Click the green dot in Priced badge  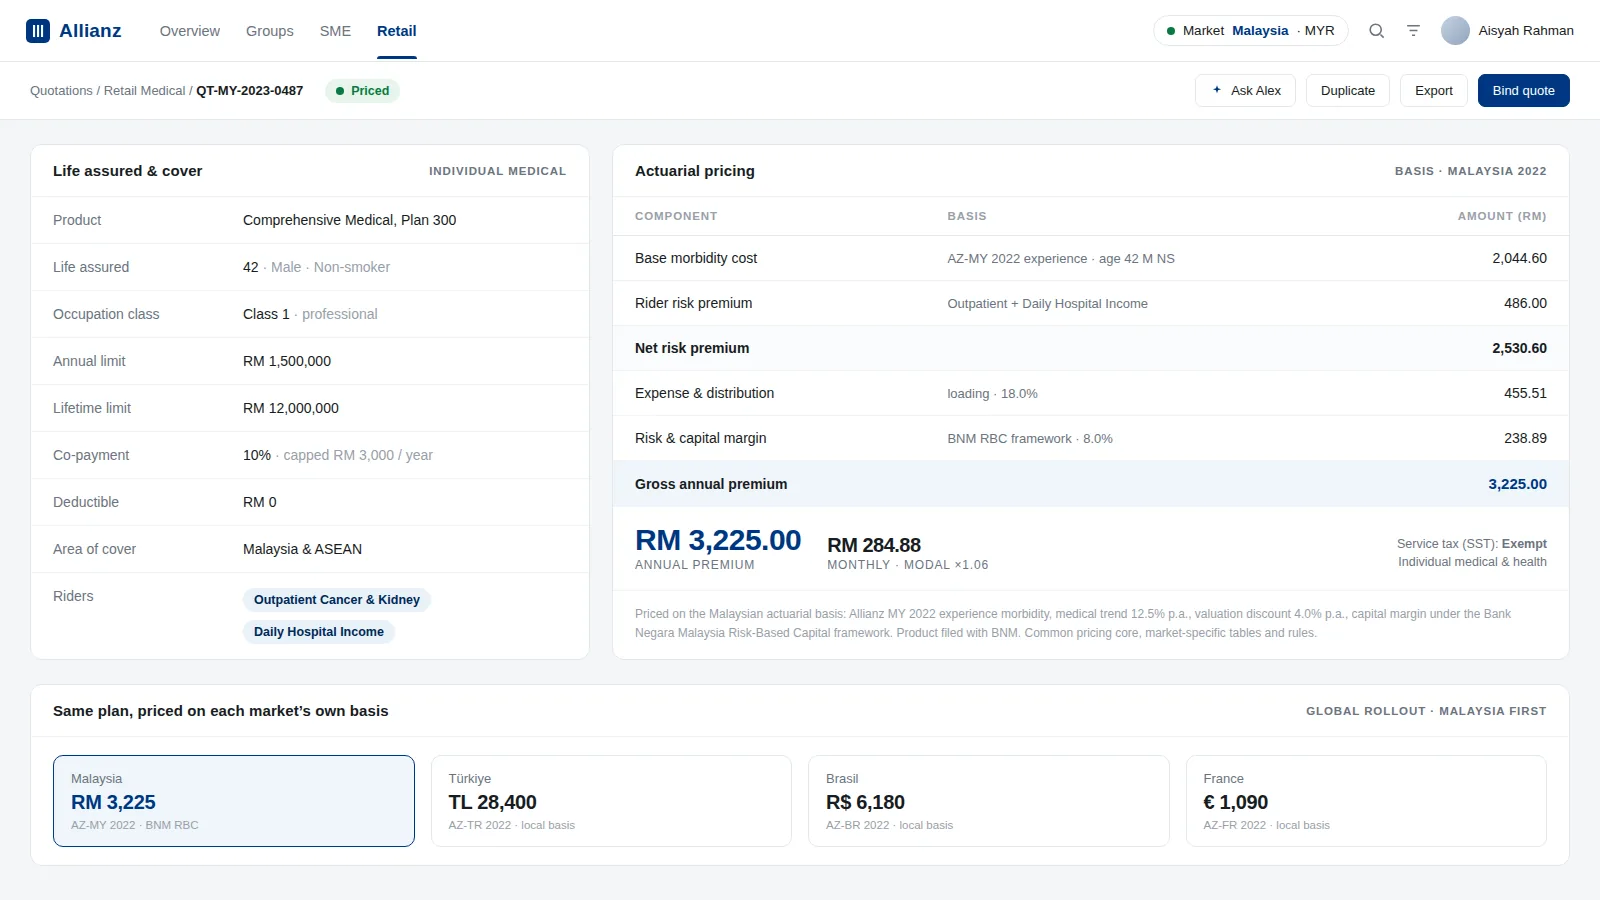[340, 91]
